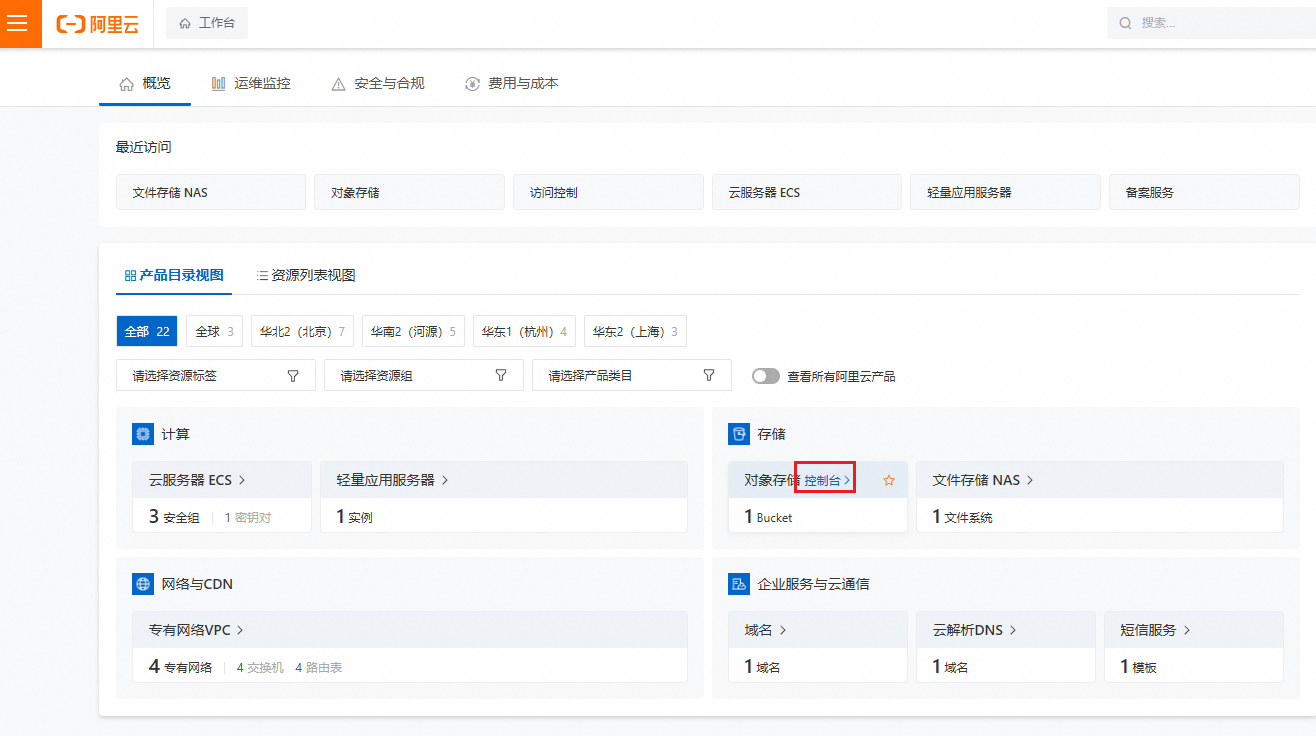The height and width of the screenshot is (736, 1316).
Task: Open the 请选择产品类目 dropdown
Action: click(632, 376)
